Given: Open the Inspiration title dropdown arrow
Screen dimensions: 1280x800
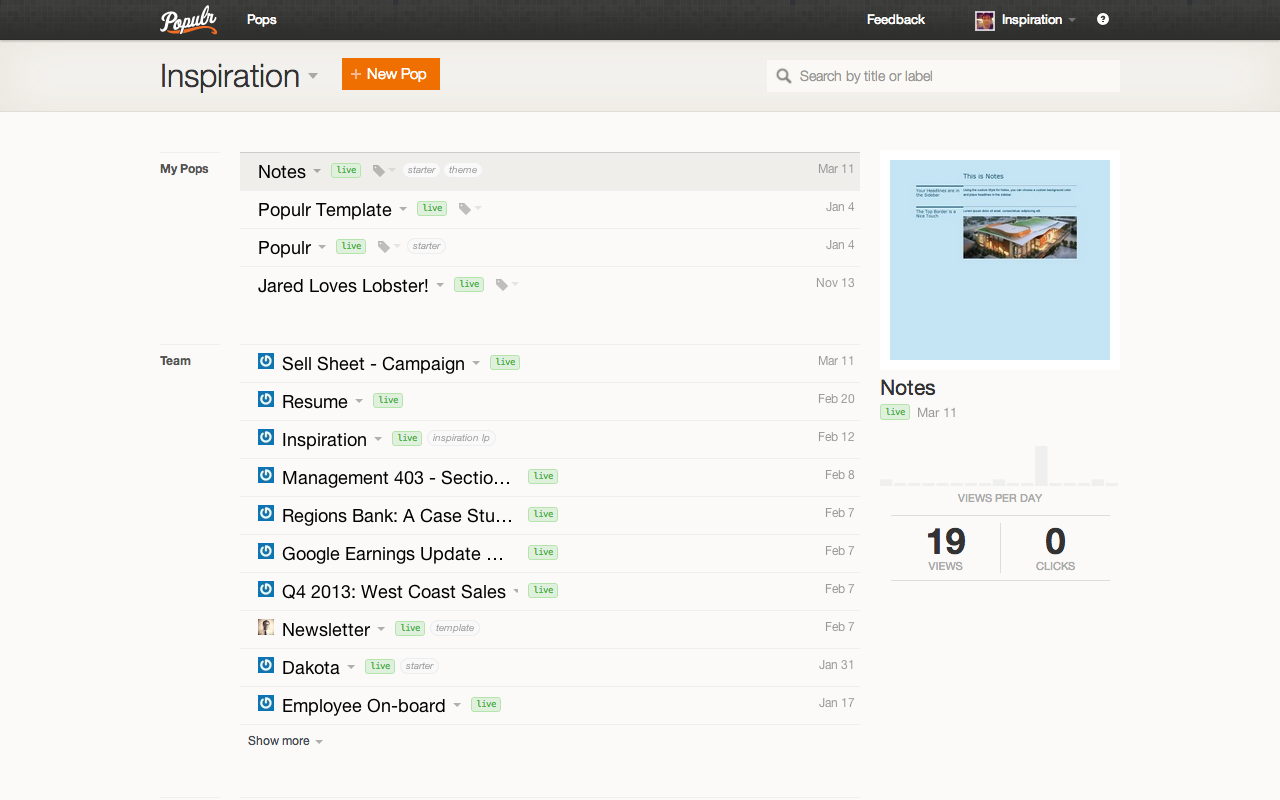Looking at the screenshot, I should 313,77.
